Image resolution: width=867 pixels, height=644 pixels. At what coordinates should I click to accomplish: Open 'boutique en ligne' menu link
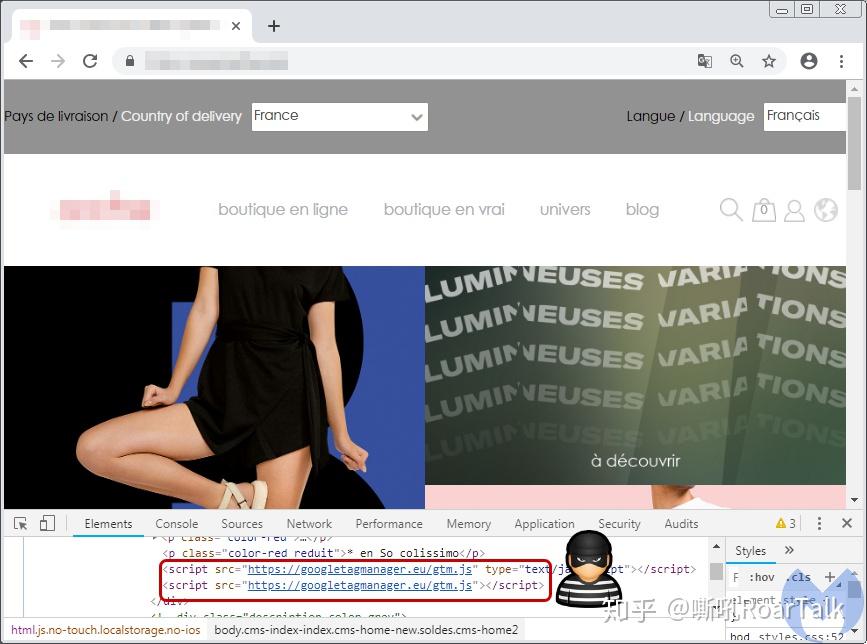coord(283,210)
